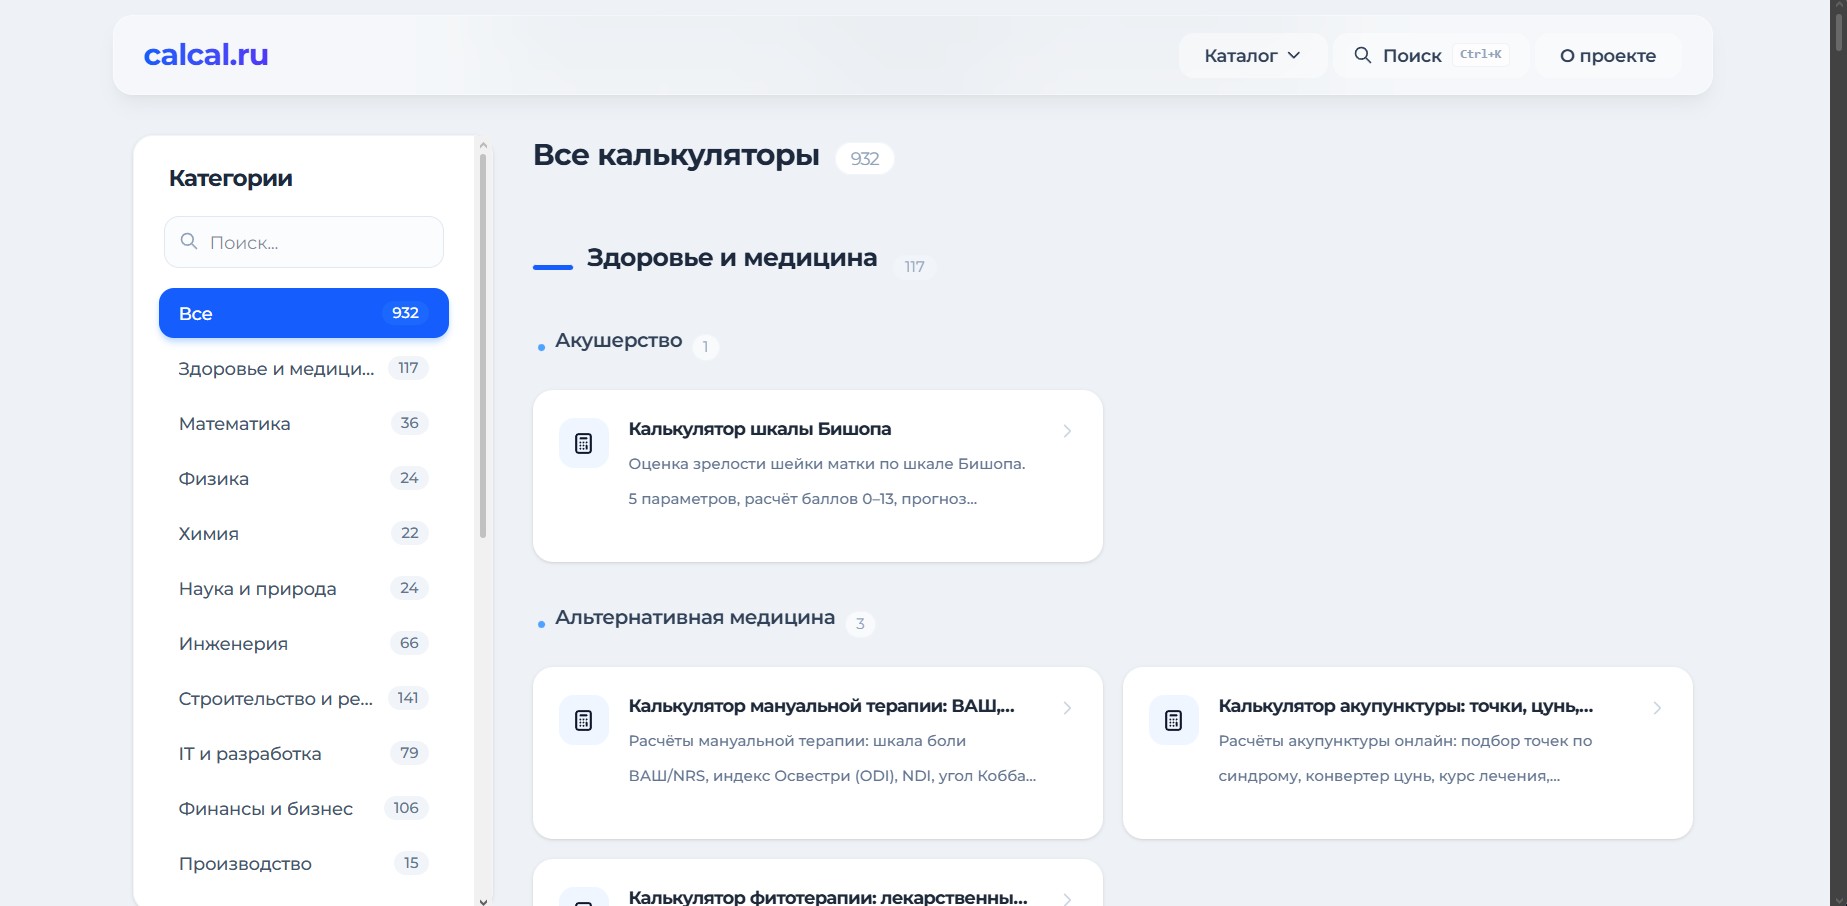Click the chevron arrow on manual therapy card

point(1067,708)
